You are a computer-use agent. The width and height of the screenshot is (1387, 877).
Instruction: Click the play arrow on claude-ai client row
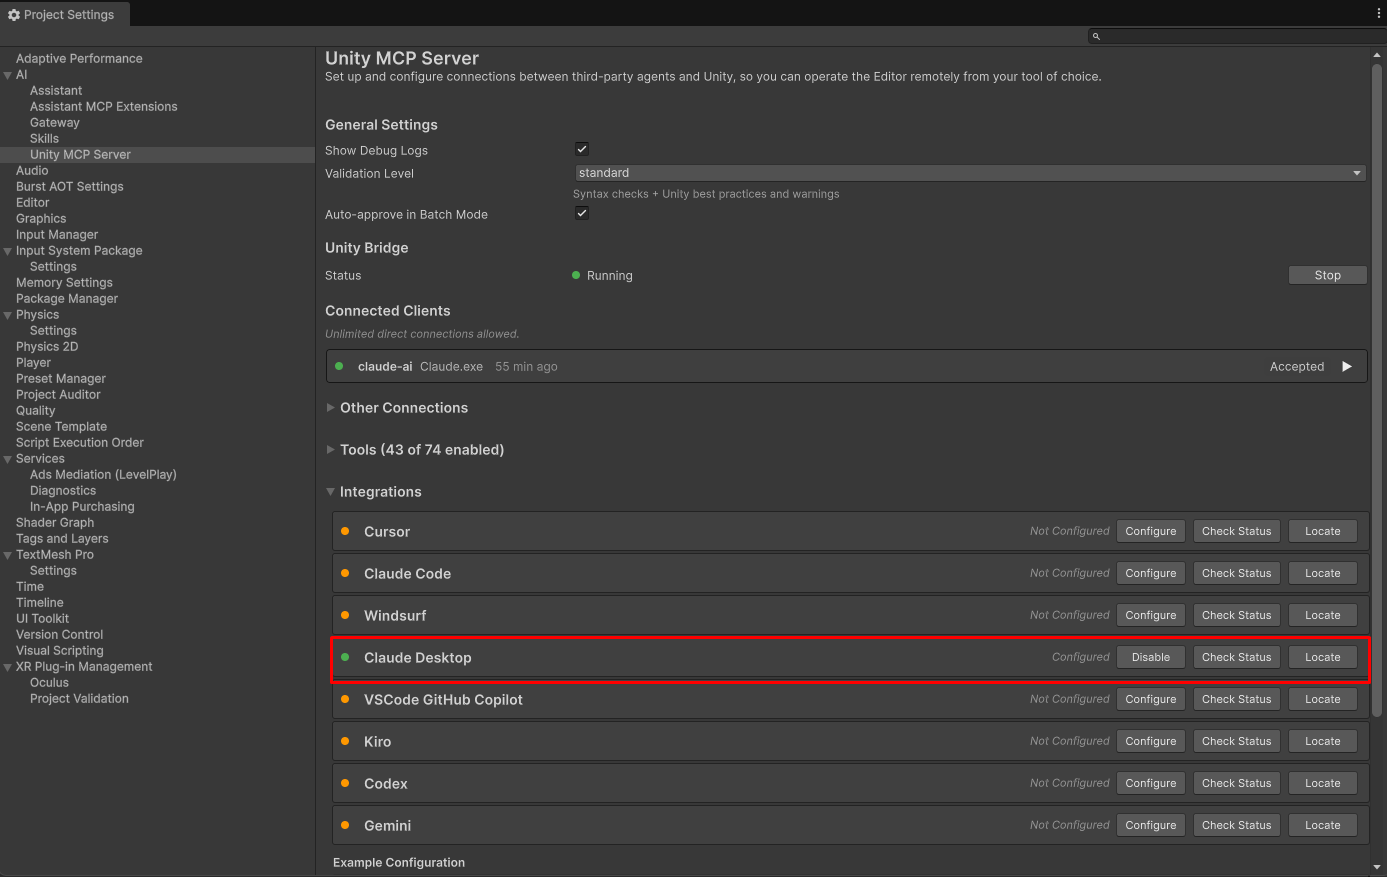point(1347,367)
